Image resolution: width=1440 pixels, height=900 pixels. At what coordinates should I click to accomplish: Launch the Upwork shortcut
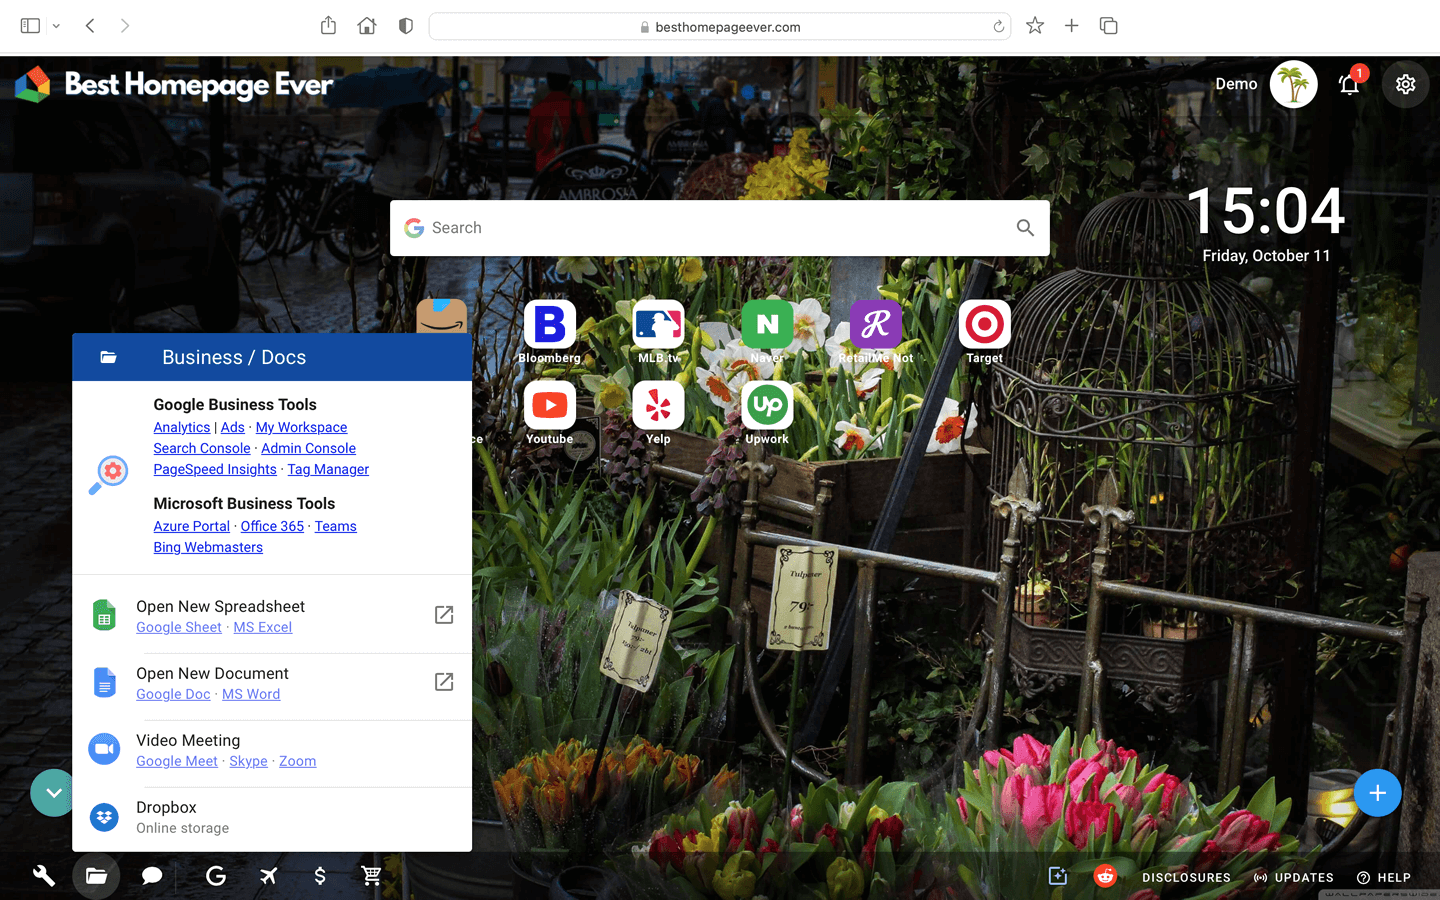(x=766, y=404)
